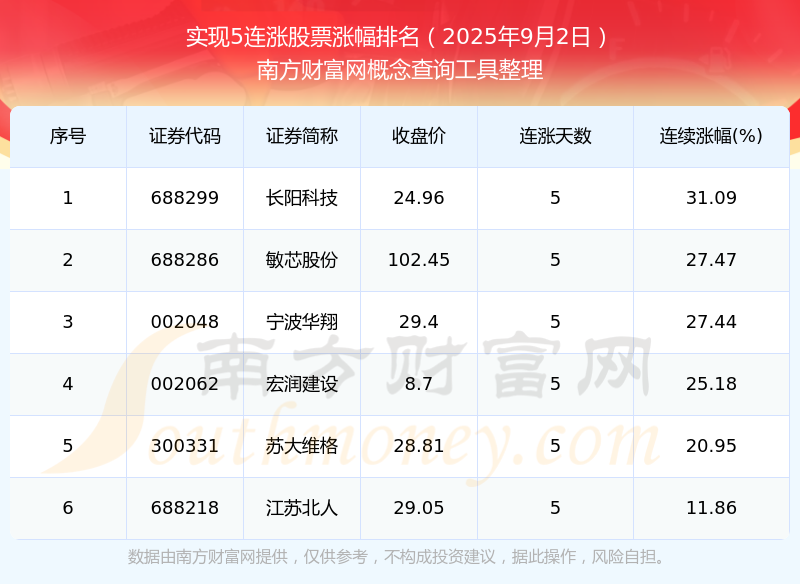Click rank number 2 in 敏芯股份 row
Screen dimensions: 800x584
point(68,260)
